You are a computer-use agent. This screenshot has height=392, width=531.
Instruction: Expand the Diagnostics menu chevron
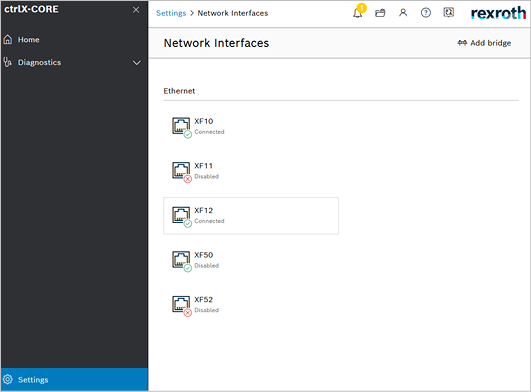[136, 63]
